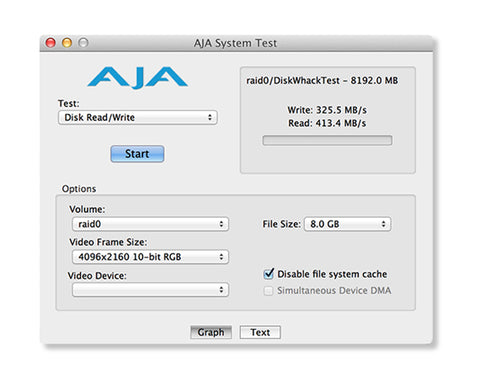Click the AJA logo
Screen dimensions: 480x387
pyautogui.click(x=137, y=78)
